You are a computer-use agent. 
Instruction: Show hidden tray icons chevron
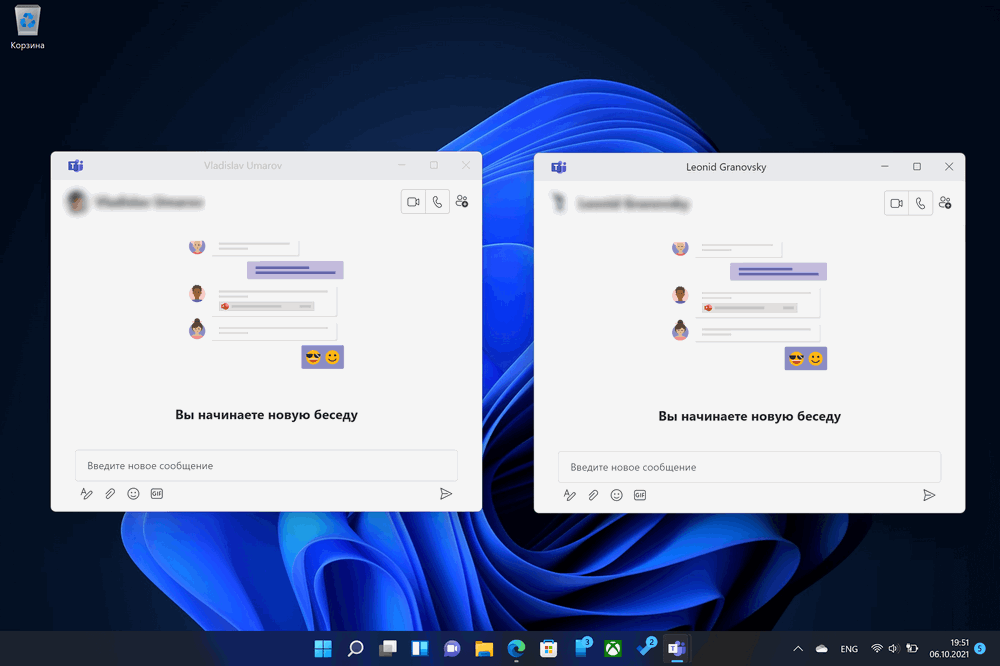pos(798,649)
